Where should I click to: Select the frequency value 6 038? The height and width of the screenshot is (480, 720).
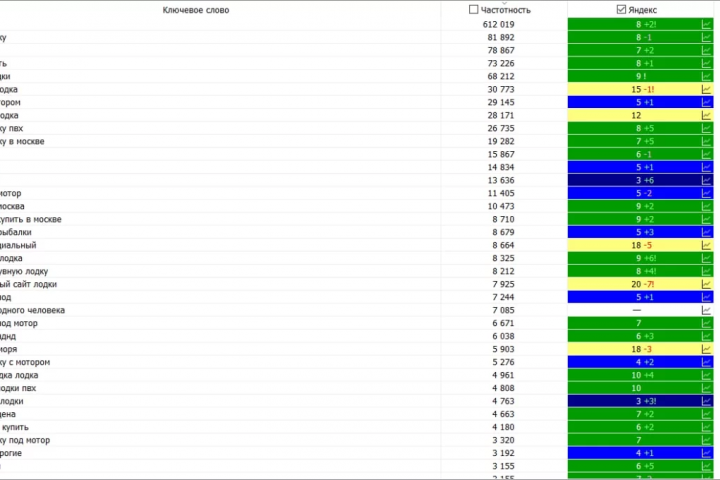503,336
